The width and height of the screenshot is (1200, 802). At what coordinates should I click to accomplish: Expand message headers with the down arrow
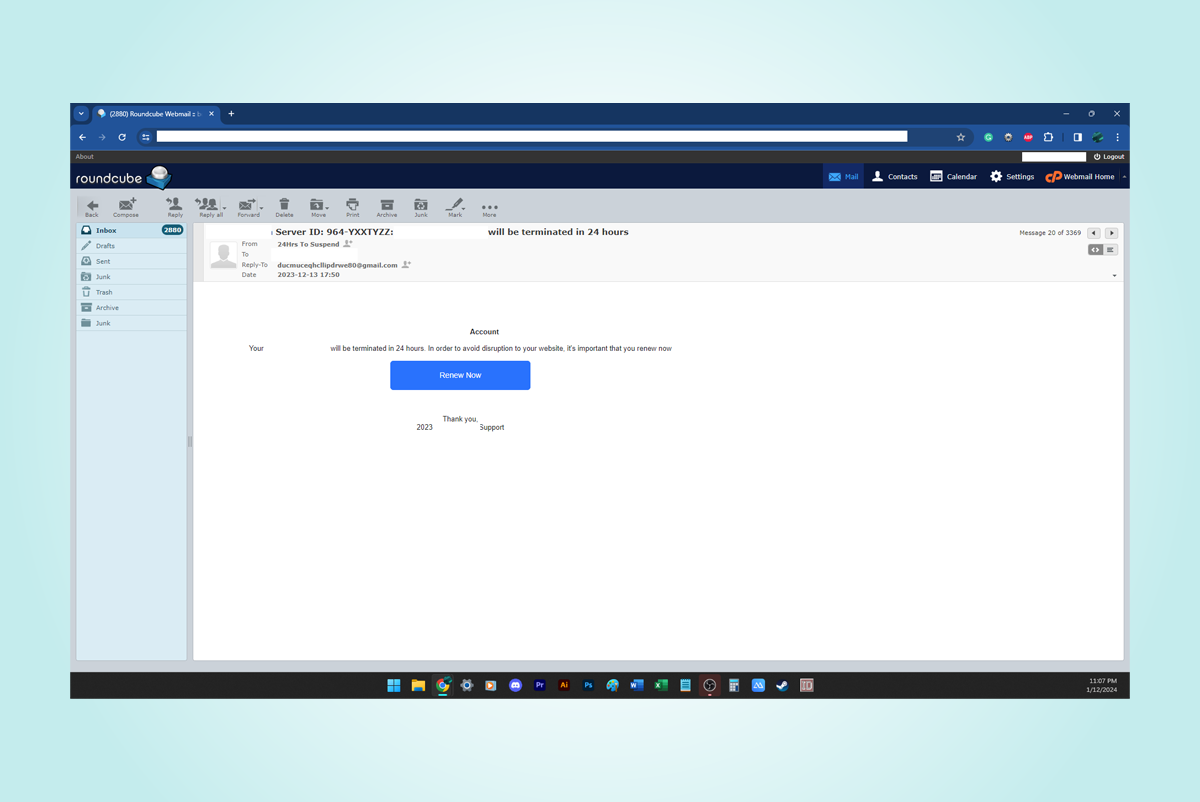pyautogui.click(x=1114, y=276)
